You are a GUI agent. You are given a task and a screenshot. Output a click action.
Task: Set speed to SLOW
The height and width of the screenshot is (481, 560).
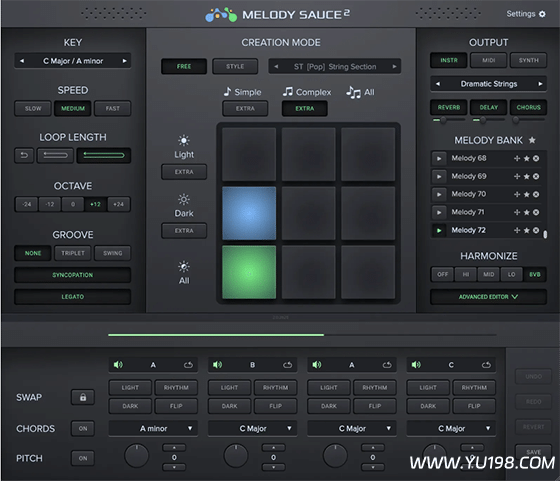point(33,109)
